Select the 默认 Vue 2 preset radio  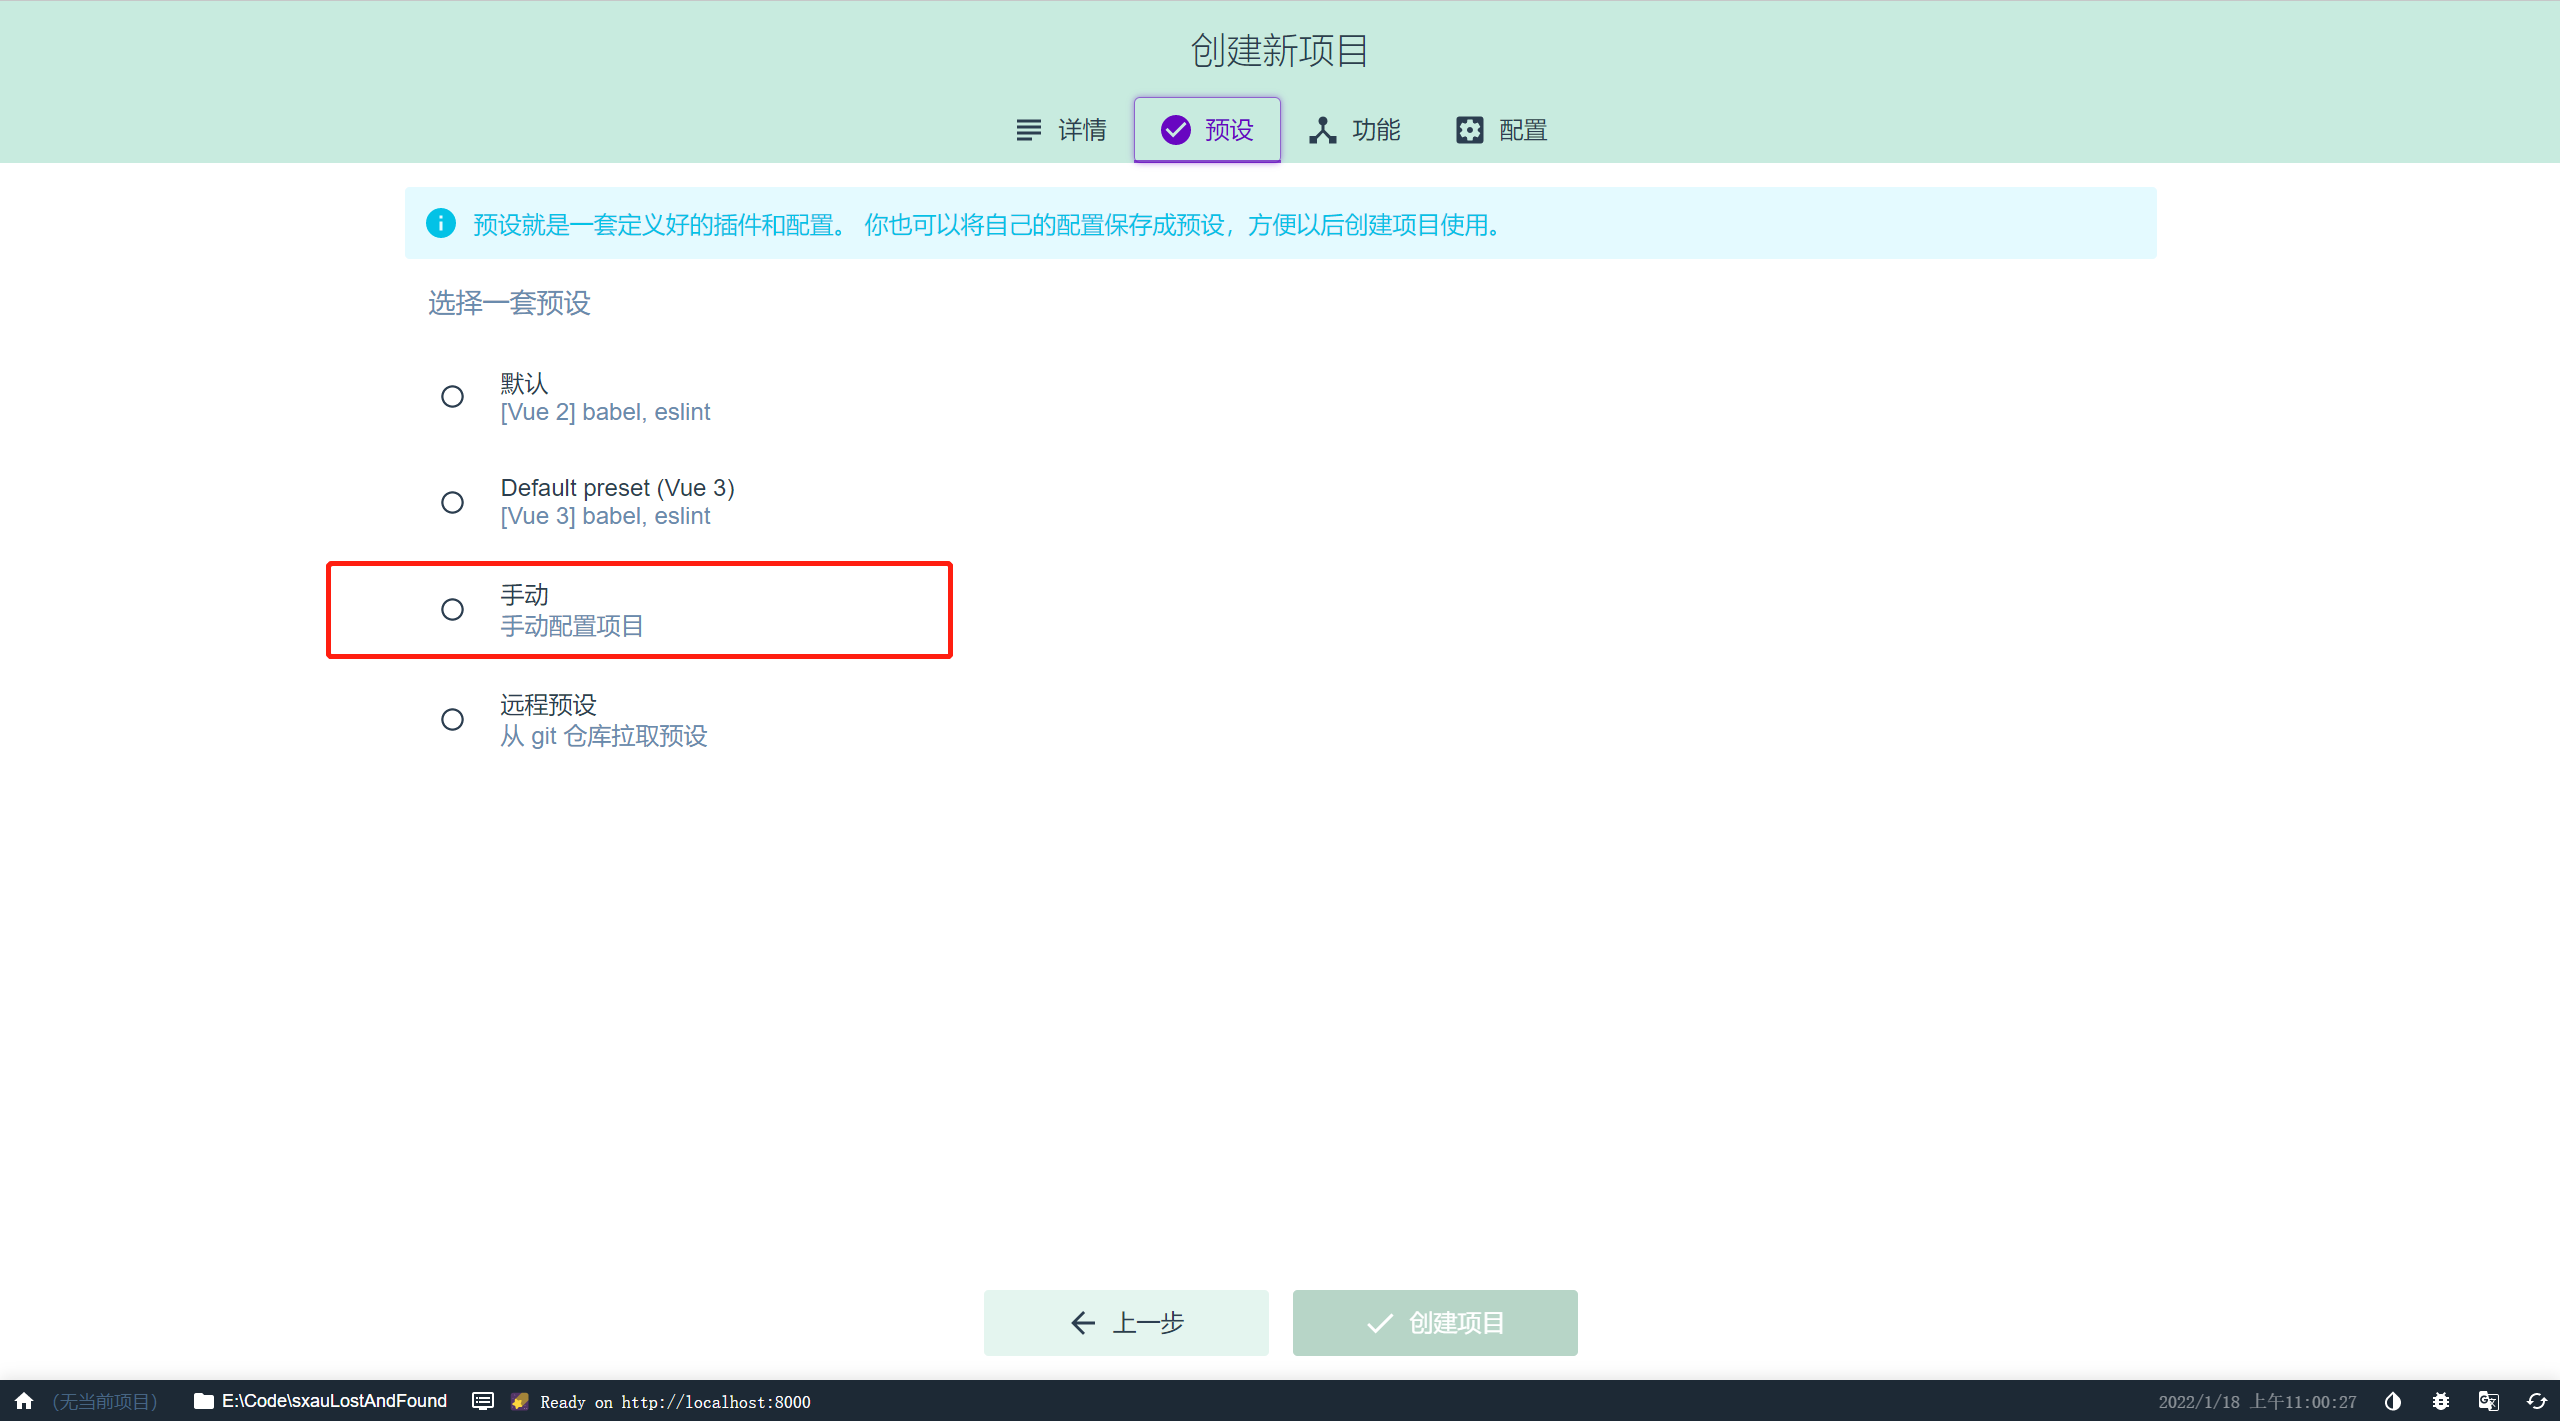pyautogui.click(x=452, y=397)
